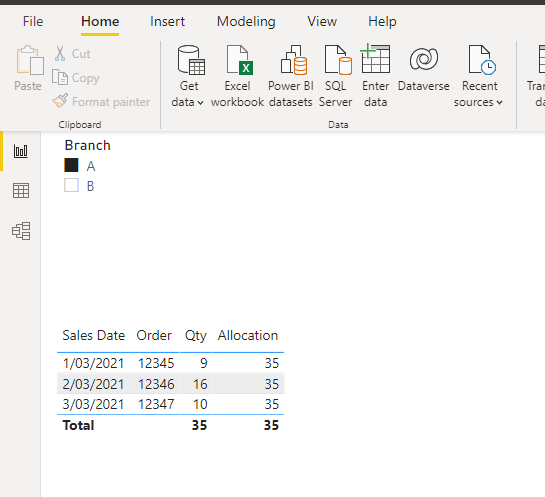Screen dimensions: 545x497
Task: Expand the Get data dropdown arrow
Action: [x=200, y=103]
